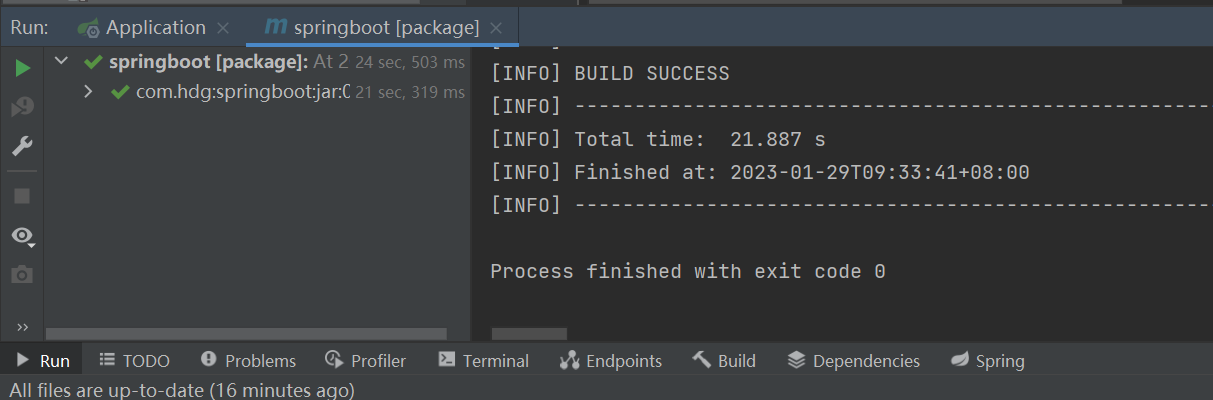Toggle the eye Show options icon

click(22, 236)
